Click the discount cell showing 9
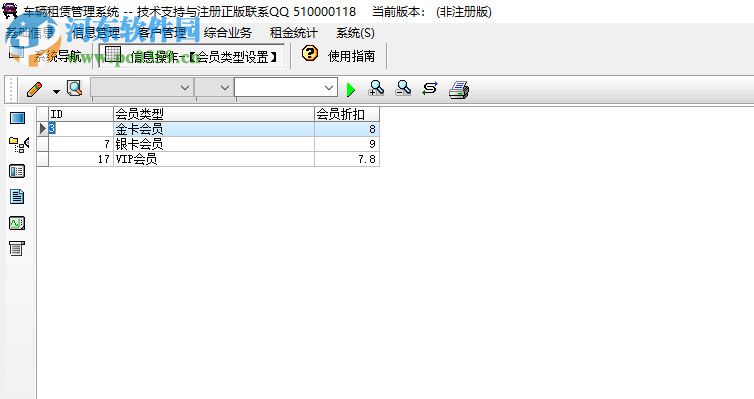 (x=347, y=144)
